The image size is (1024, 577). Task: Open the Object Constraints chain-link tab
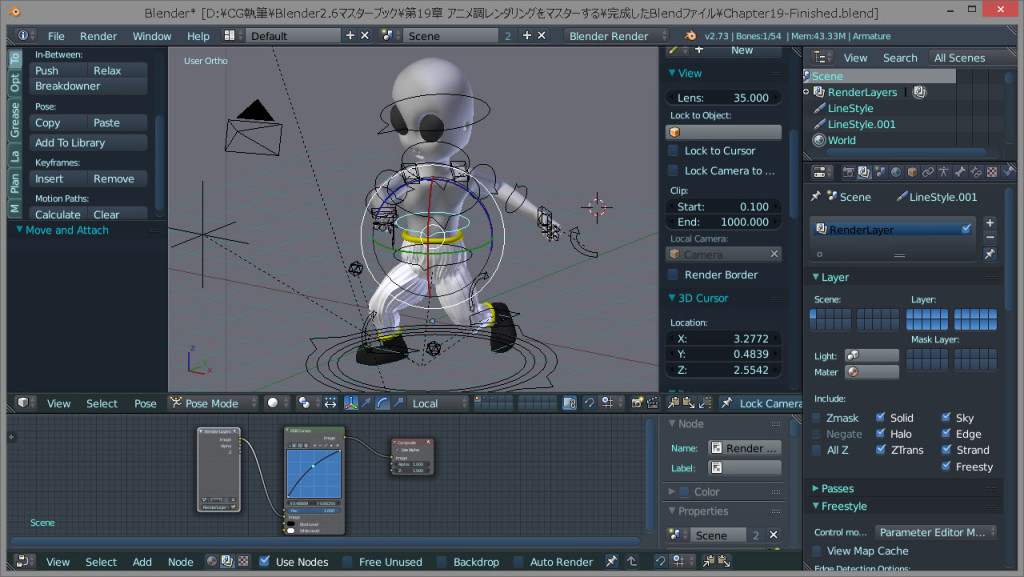pyautogui.click(x=927, y=171)
